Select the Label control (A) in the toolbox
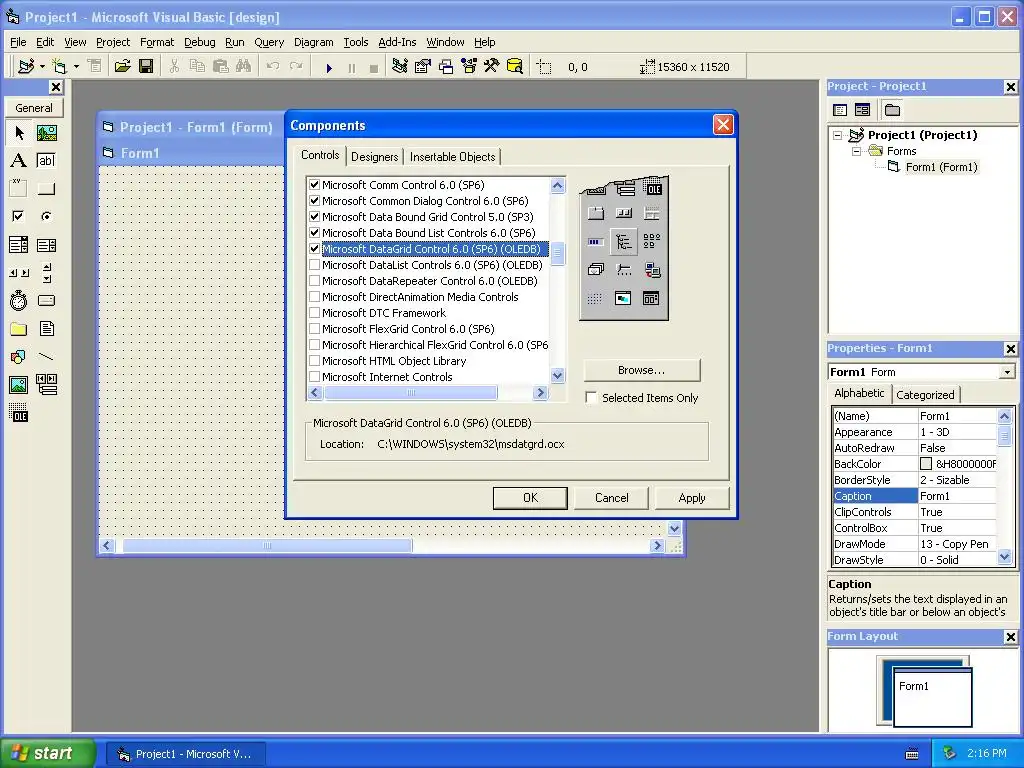1024x768 pixels. click(x=19, y=161)
